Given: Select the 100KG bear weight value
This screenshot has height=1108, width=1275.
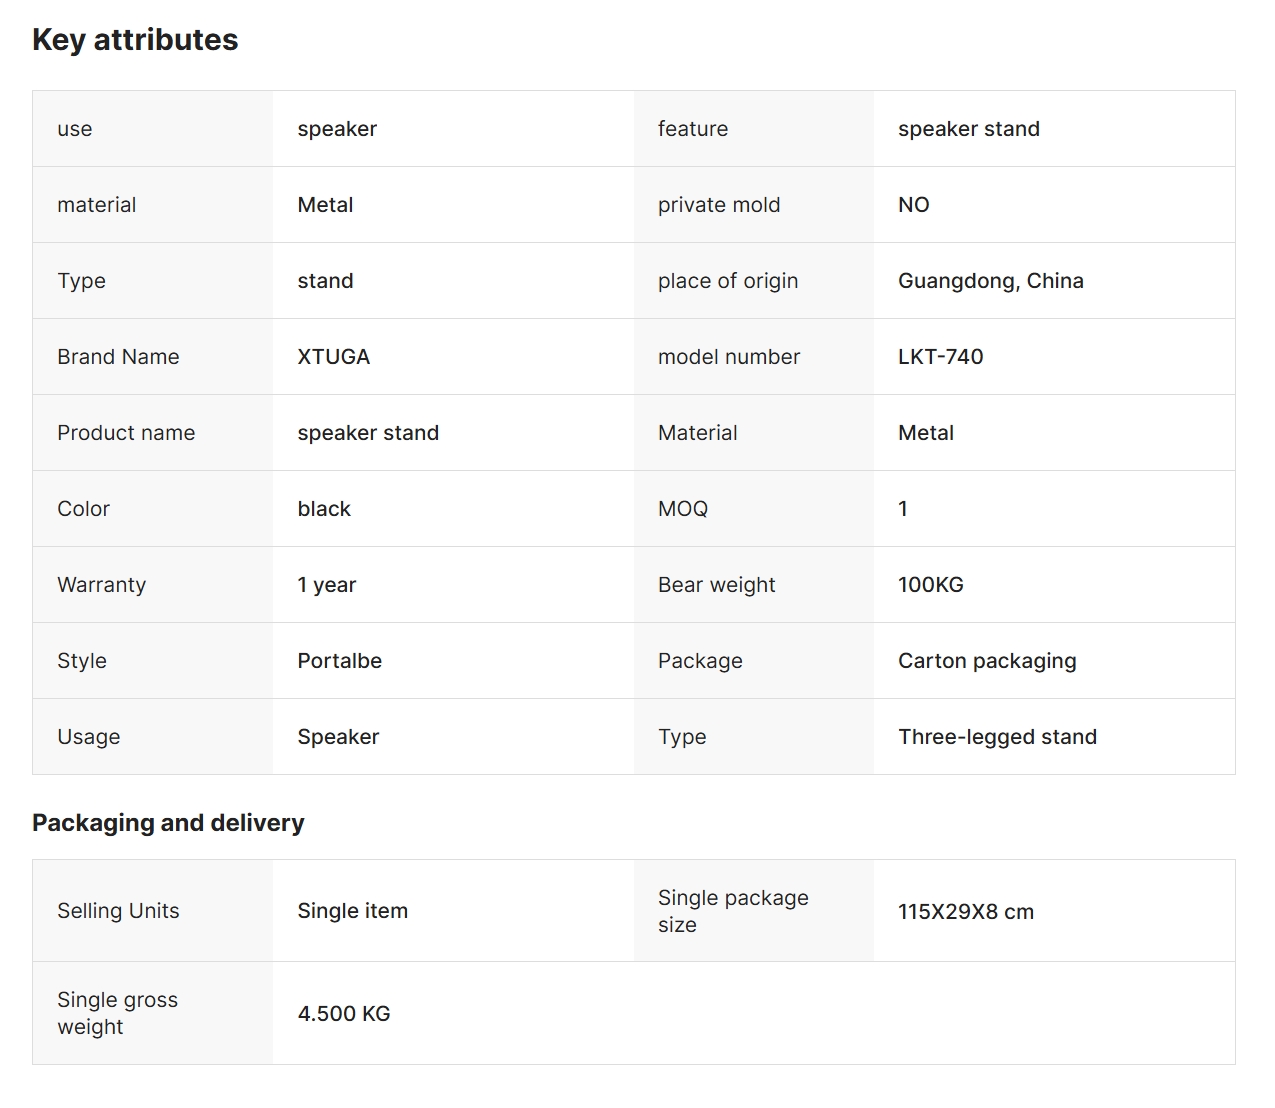Looking at the screenshot, I should (930, 585).
